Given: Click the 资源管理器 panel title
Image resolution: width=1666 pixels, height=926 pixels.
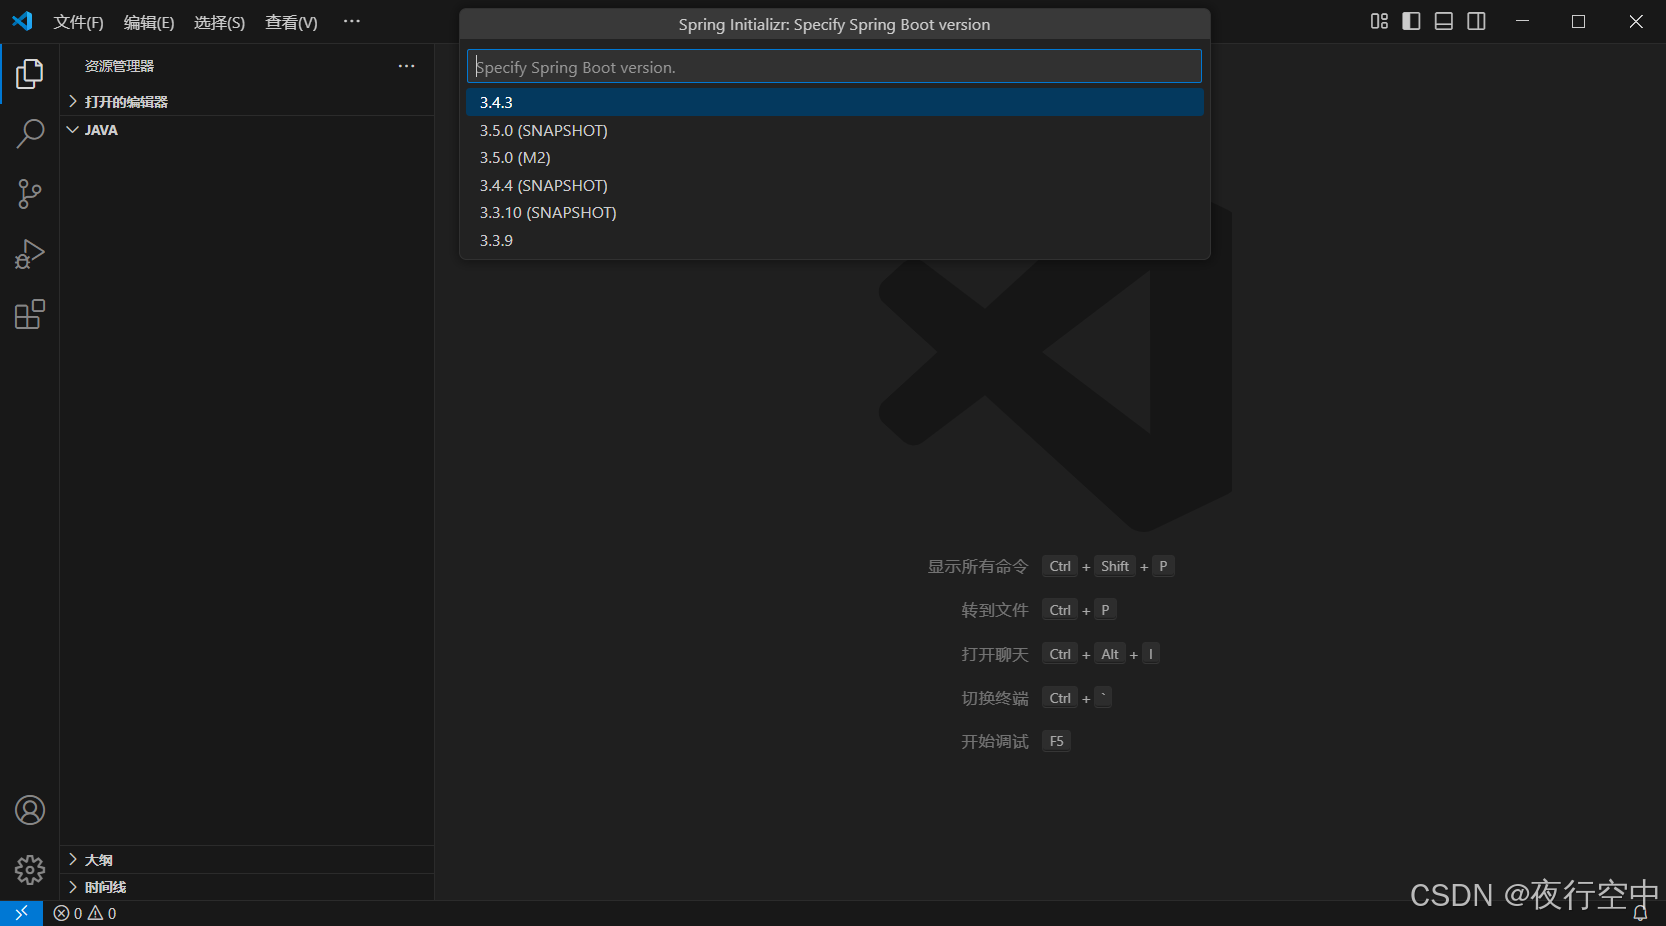Looking at the screenshot, I should point(119,66).
